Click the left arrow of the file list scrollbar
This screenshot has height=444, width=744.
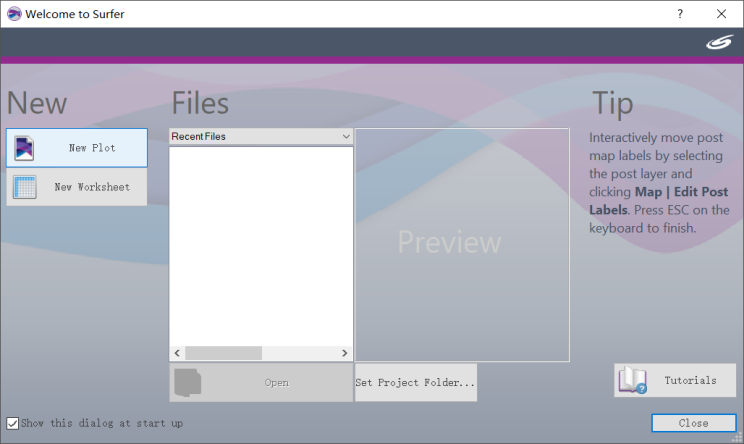[x=177, y=353]
